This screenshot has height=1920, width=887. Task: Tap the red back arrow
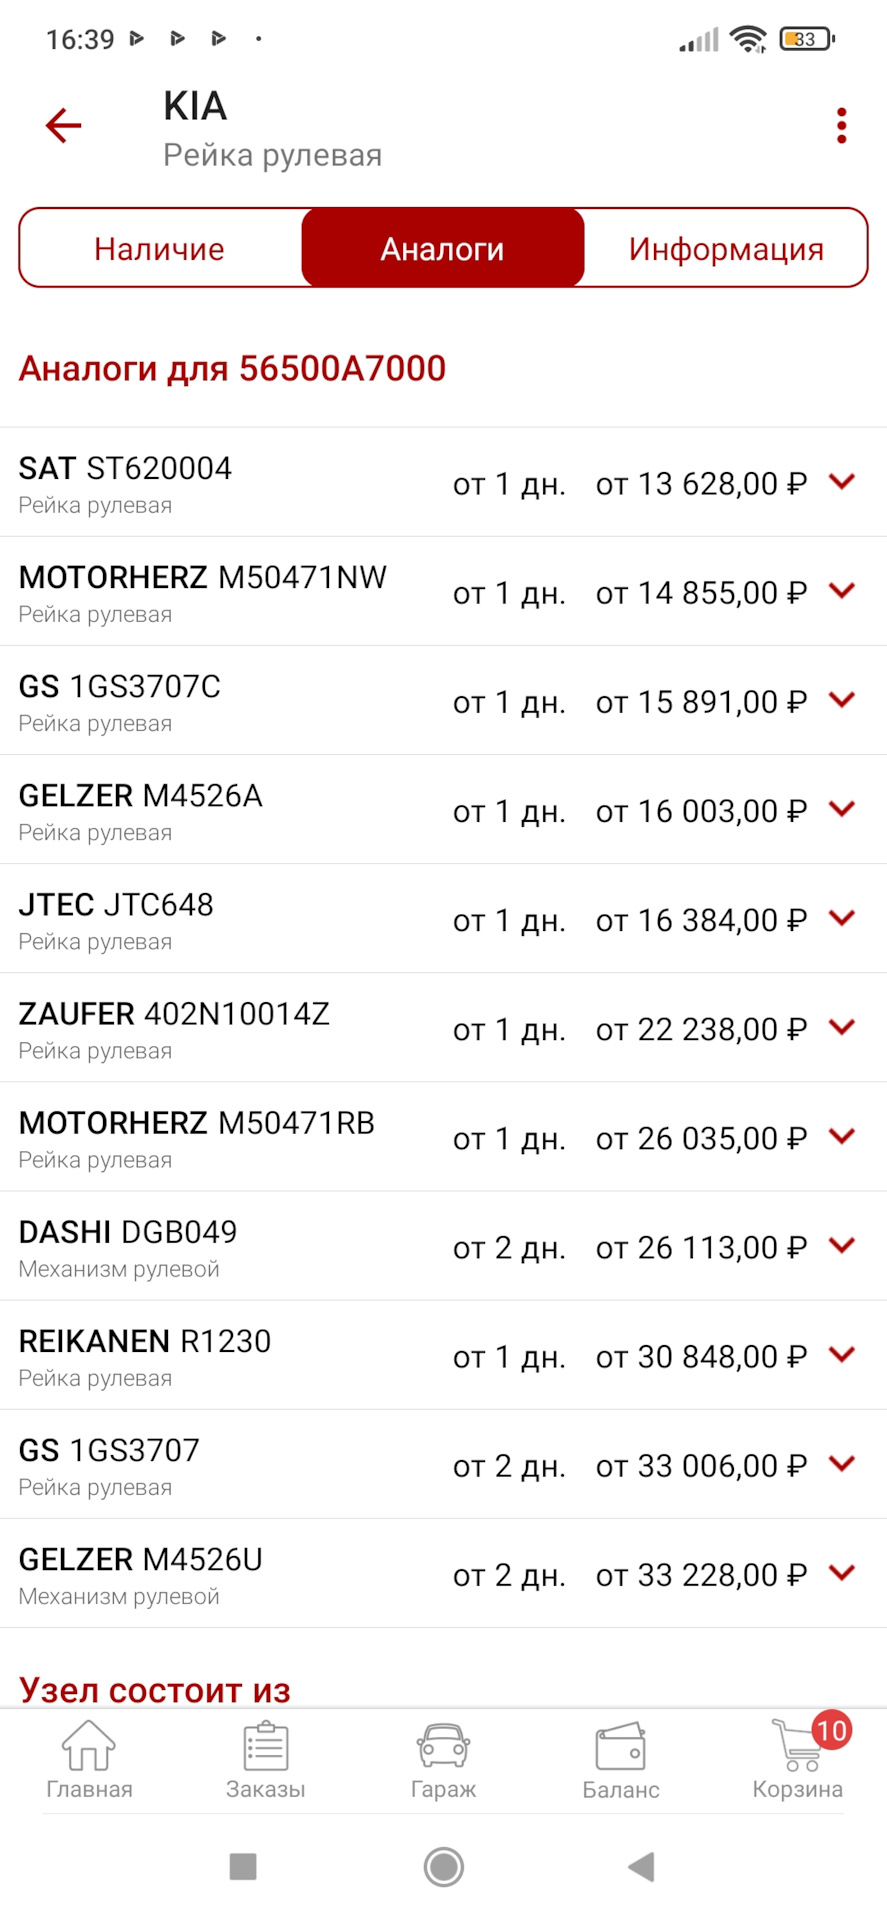tap(63, 126)
